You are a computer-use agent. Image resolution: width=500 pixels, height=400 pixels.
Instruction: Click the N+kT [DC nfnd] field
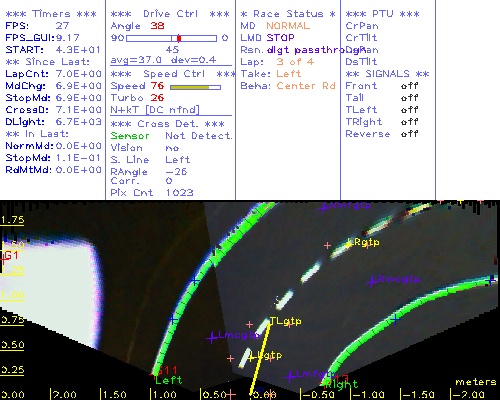click(155, 110)
